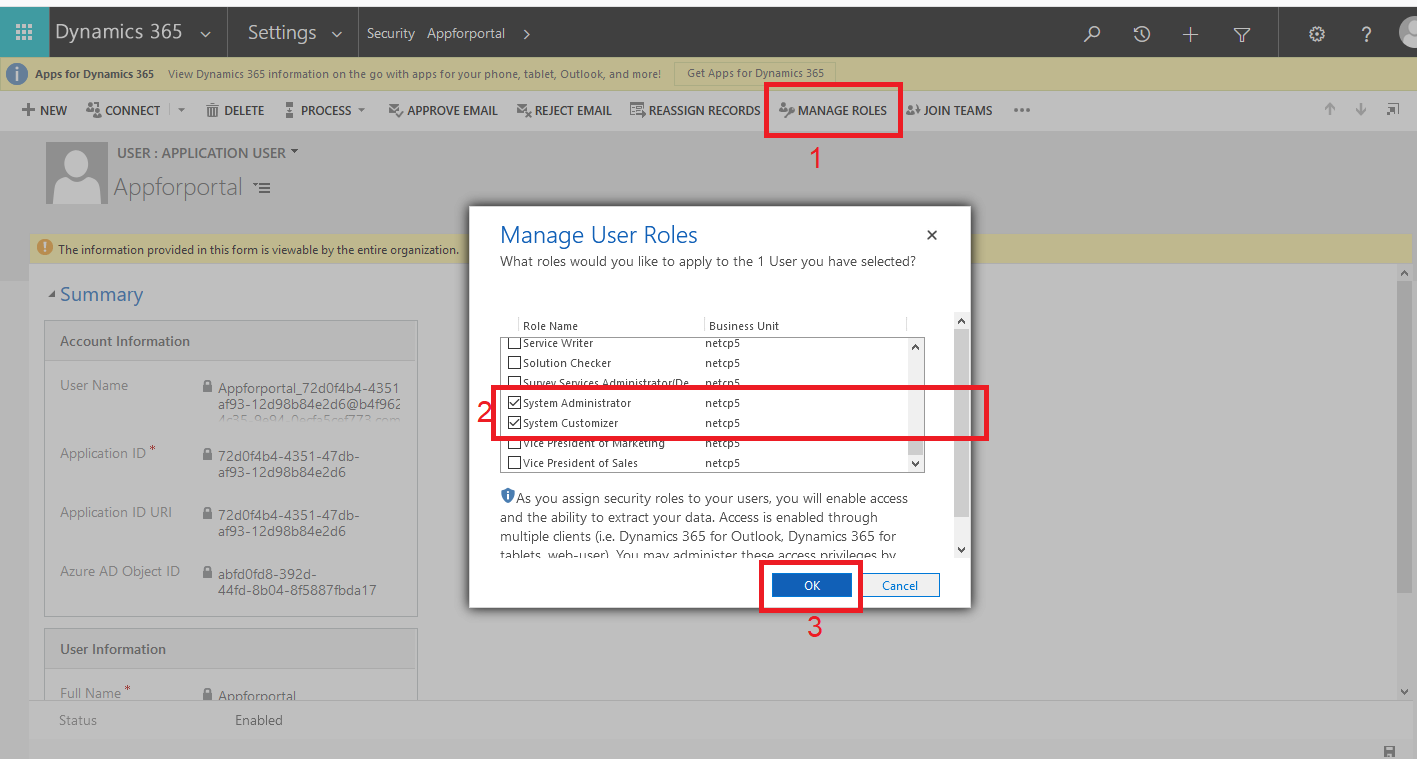Check Vice President of Marketing role
Screen dimensions: 1417x759
[x=515, y=443]
